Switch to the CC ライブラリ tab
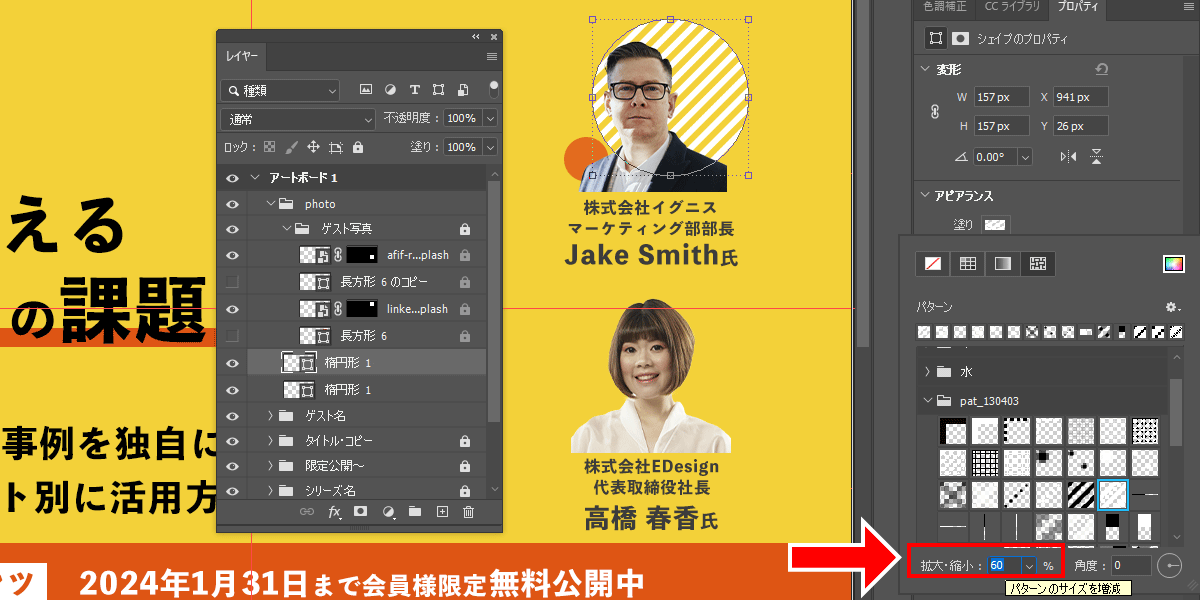The height and width of the screenshot is (600, 1200). [1010, 7]
